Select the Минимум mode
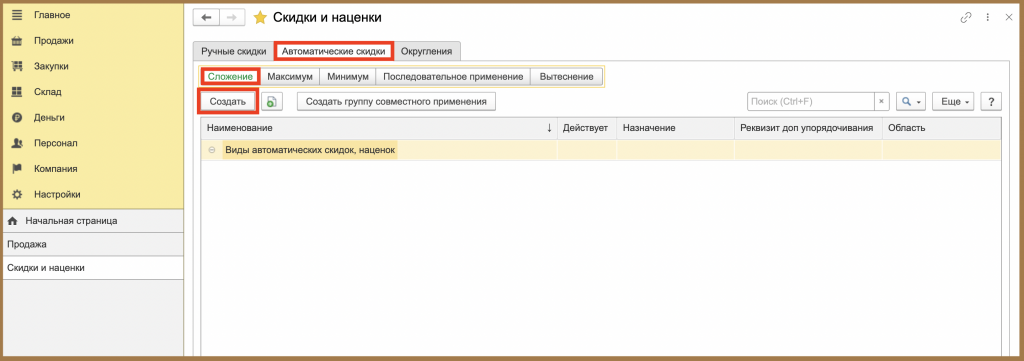The image size is (1024, 361). pos(347,76)
